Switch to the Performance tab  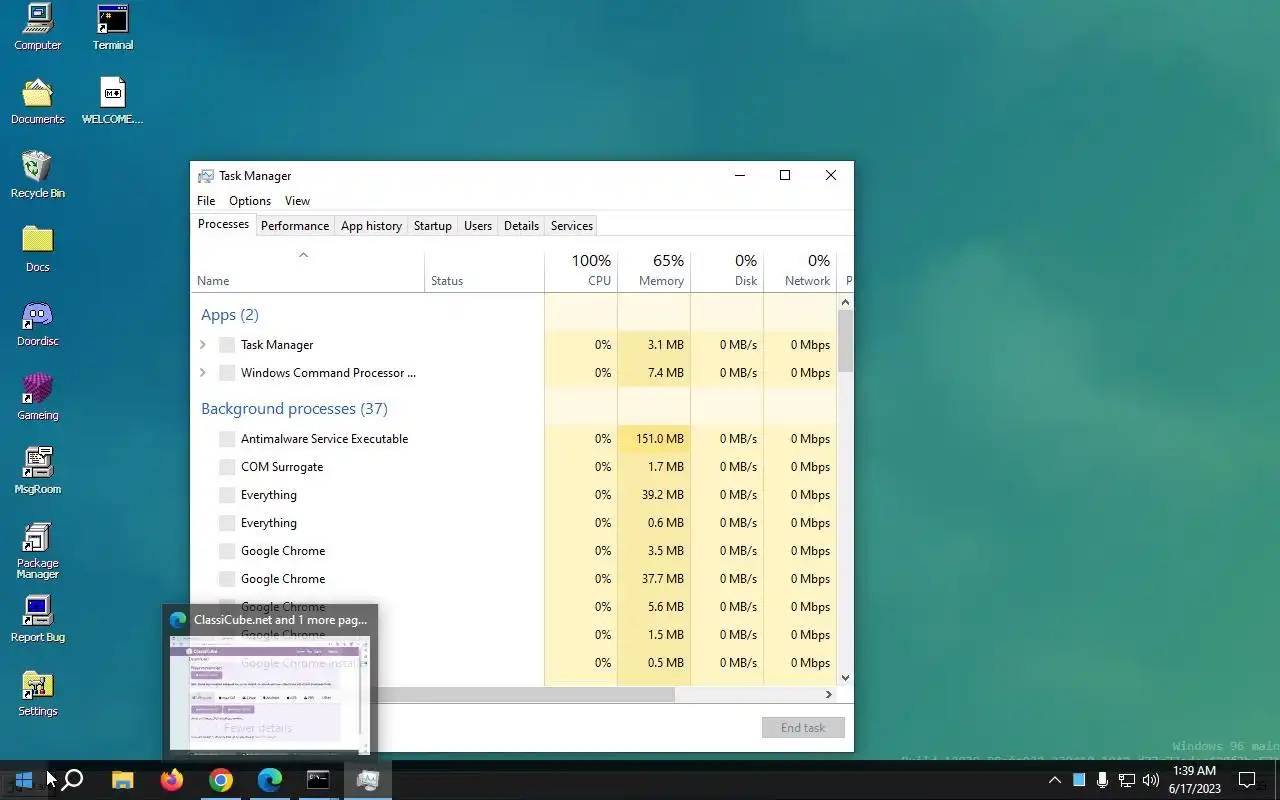[x=295, y=226]
